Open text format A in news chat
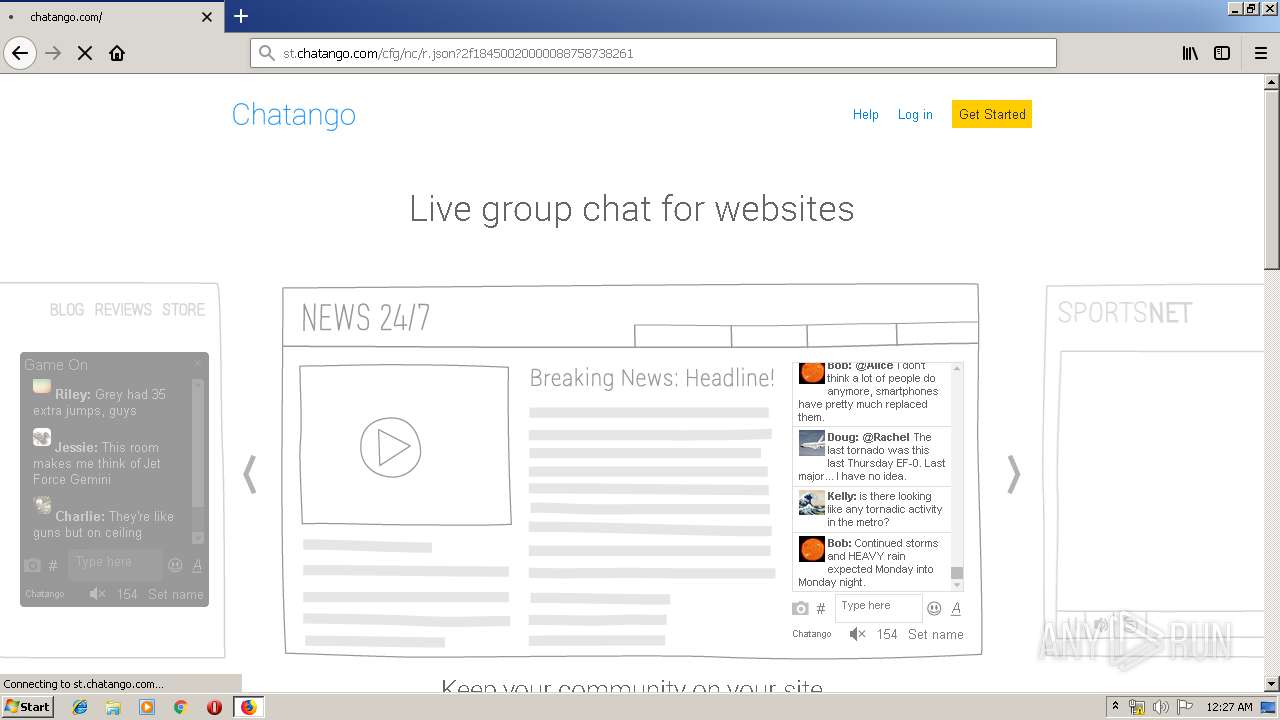The image size is (1280, 720). (x=956, y=608)
